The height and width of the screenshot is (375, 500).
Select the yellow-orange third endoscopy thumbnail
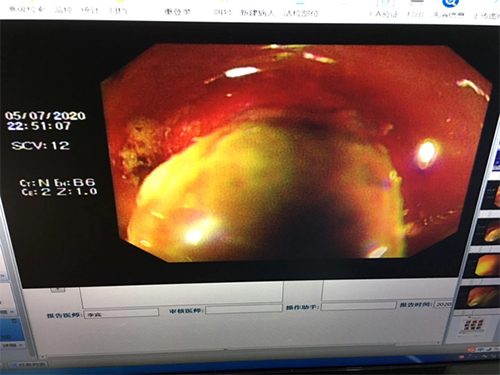[x=486, y=266]
